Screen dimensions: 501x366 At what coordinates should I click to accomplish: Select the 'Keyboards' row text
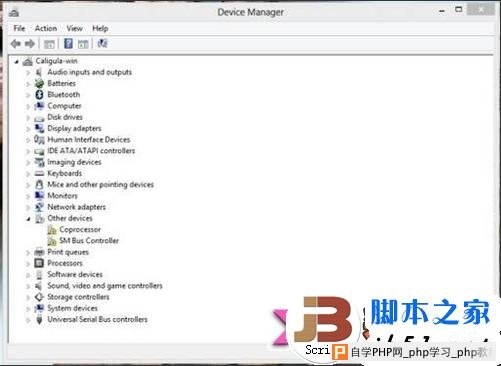click(x=65, y=173)
